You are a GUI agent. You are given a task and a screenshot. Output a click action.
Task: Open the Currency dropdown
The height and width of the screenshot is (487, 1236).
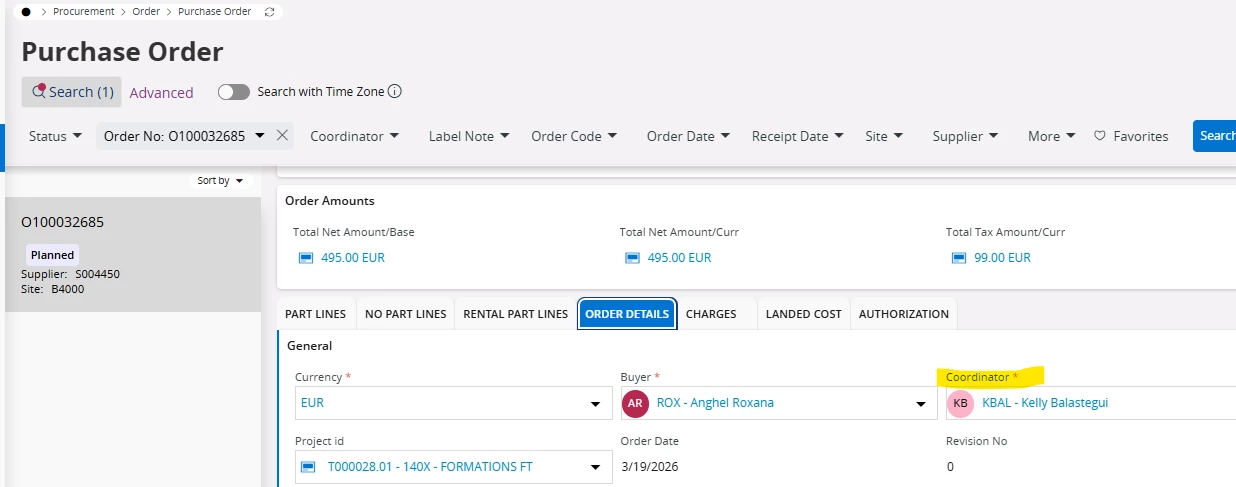point(596,404)
